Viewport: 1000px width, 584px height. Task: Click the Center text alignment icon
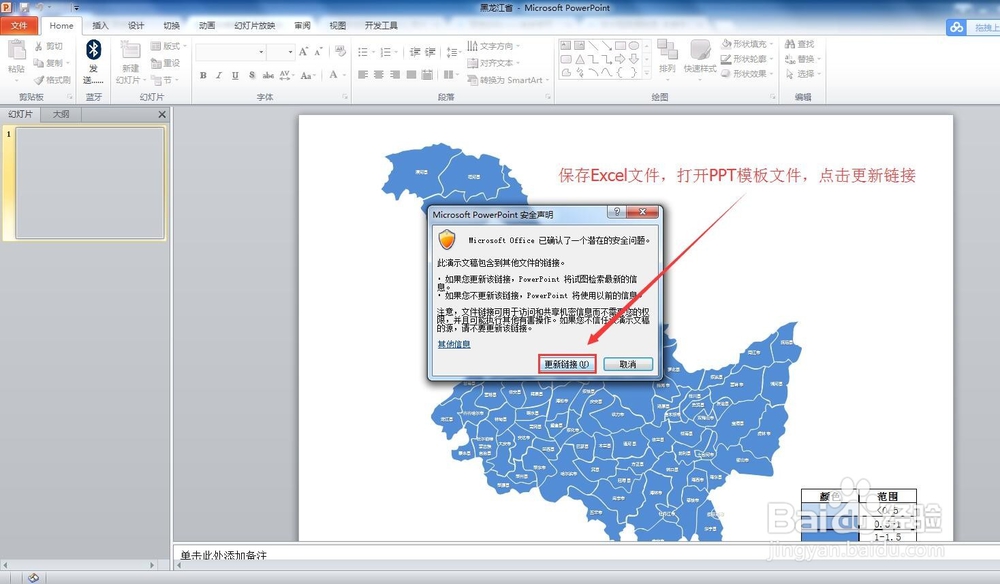click(x=379, y=75)
